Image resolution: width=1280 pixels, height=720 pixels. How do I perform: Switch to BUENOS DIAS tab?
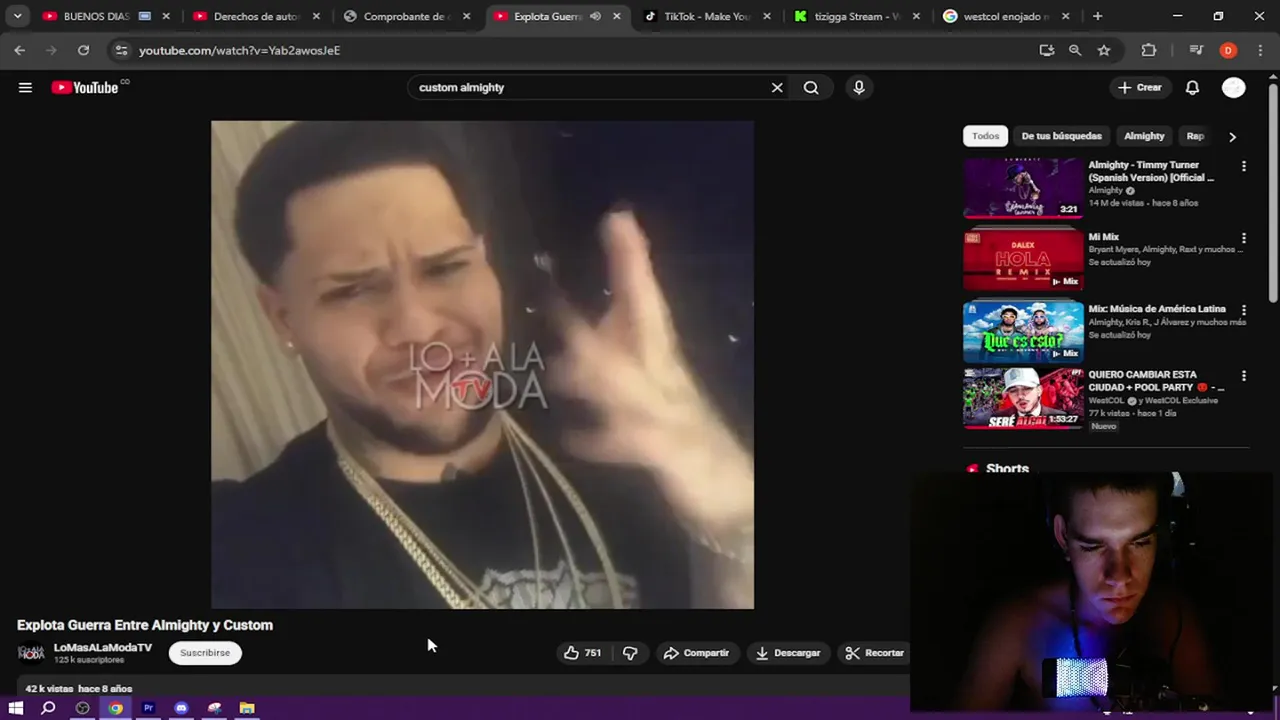pos(96,16)
